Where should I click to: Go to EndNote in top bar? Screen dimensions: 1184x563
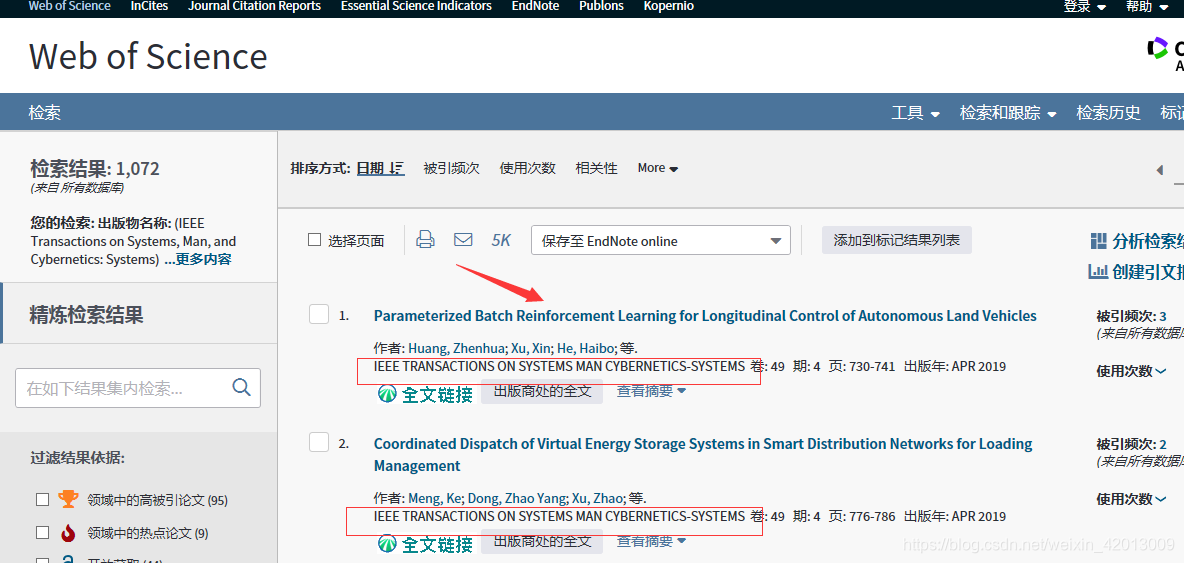[x=535, y=6]
